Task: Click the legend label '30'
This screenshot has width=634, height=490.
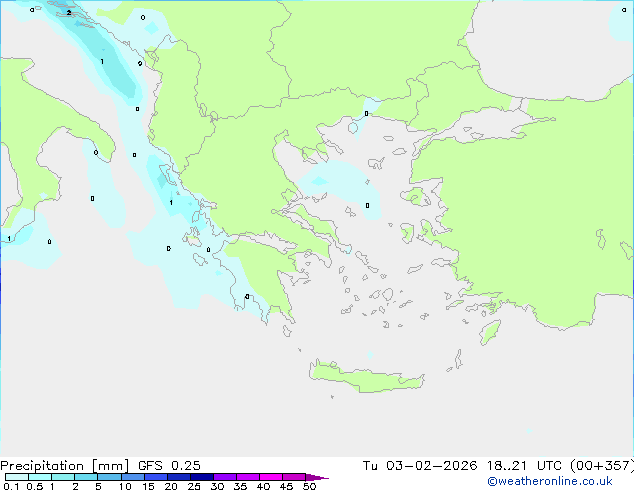Action: [x=217, y=486]
